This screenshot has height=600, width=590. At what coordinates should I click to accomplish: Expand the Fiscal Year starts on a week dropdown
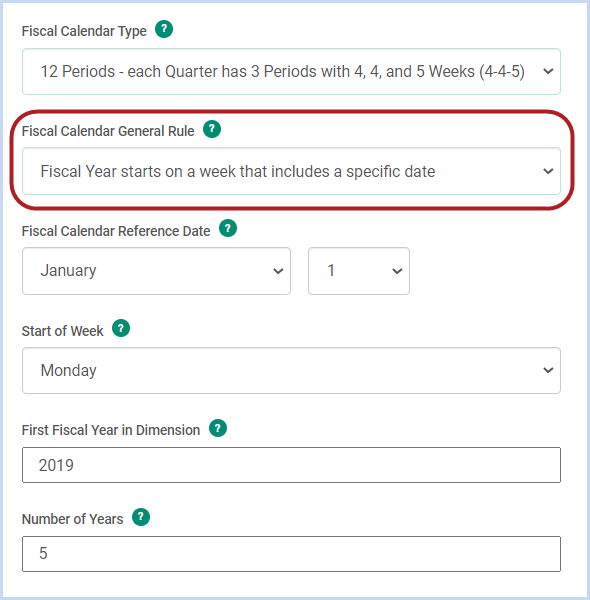(x=291, y=171)
